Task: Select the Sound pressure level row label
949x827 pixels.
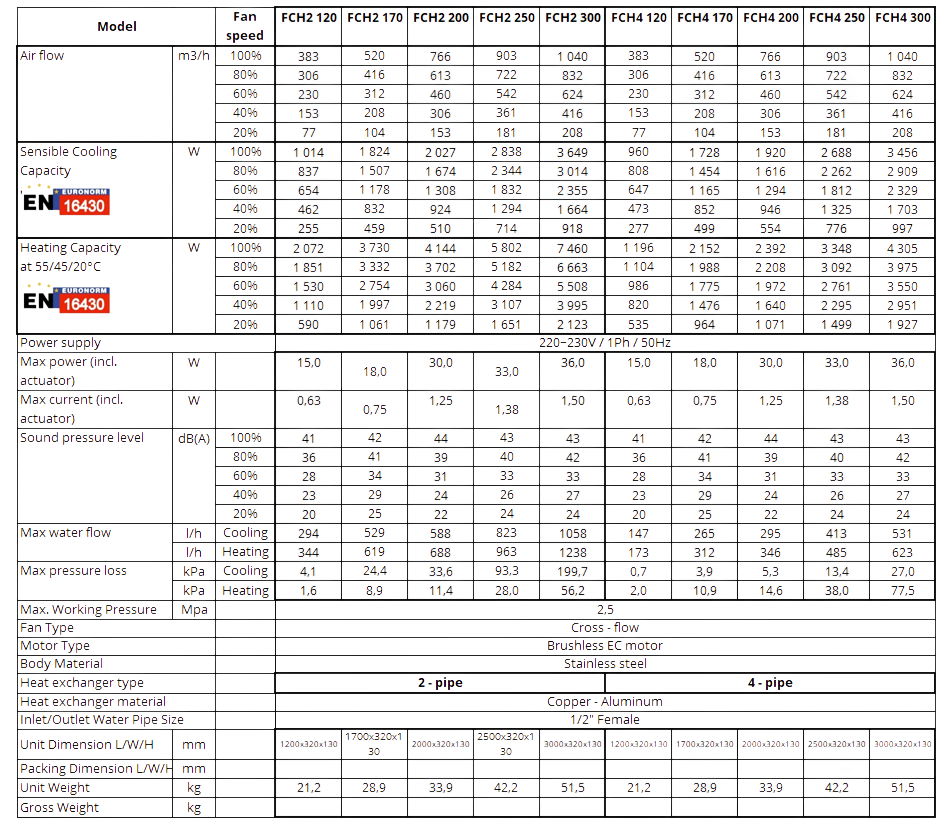Action: (x=82, y=438)
